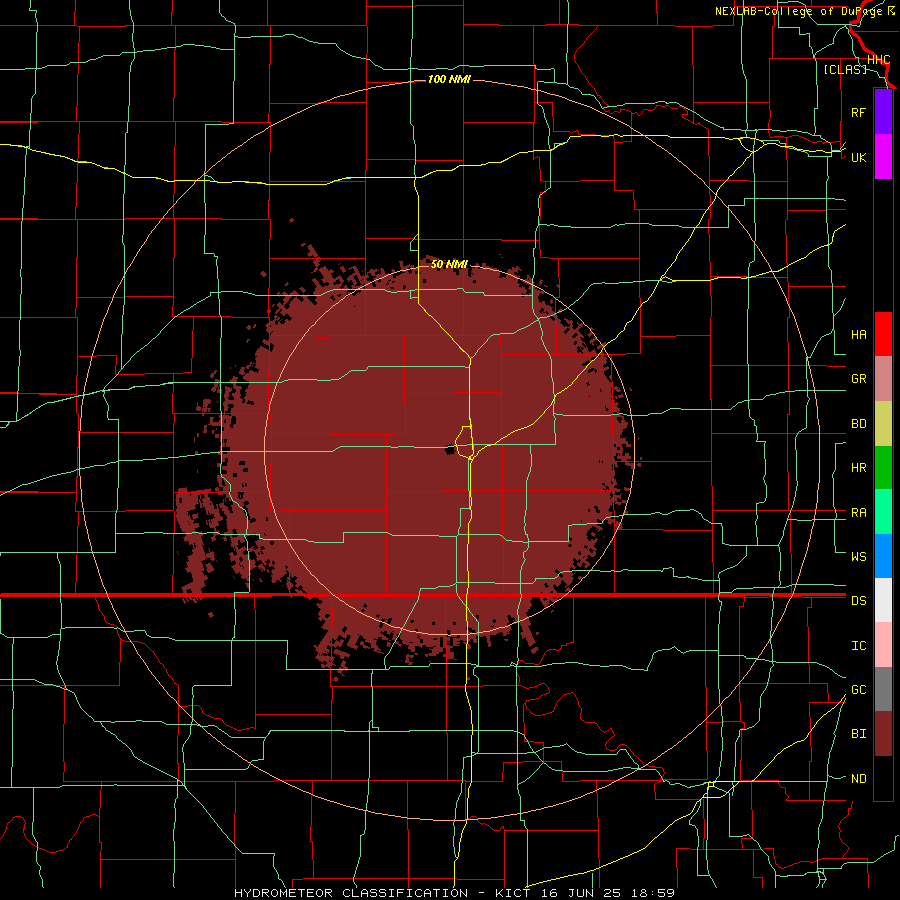Click the GR pink legend swatch
This screenshot has height=900, width=900.
[x=883, y=379]
